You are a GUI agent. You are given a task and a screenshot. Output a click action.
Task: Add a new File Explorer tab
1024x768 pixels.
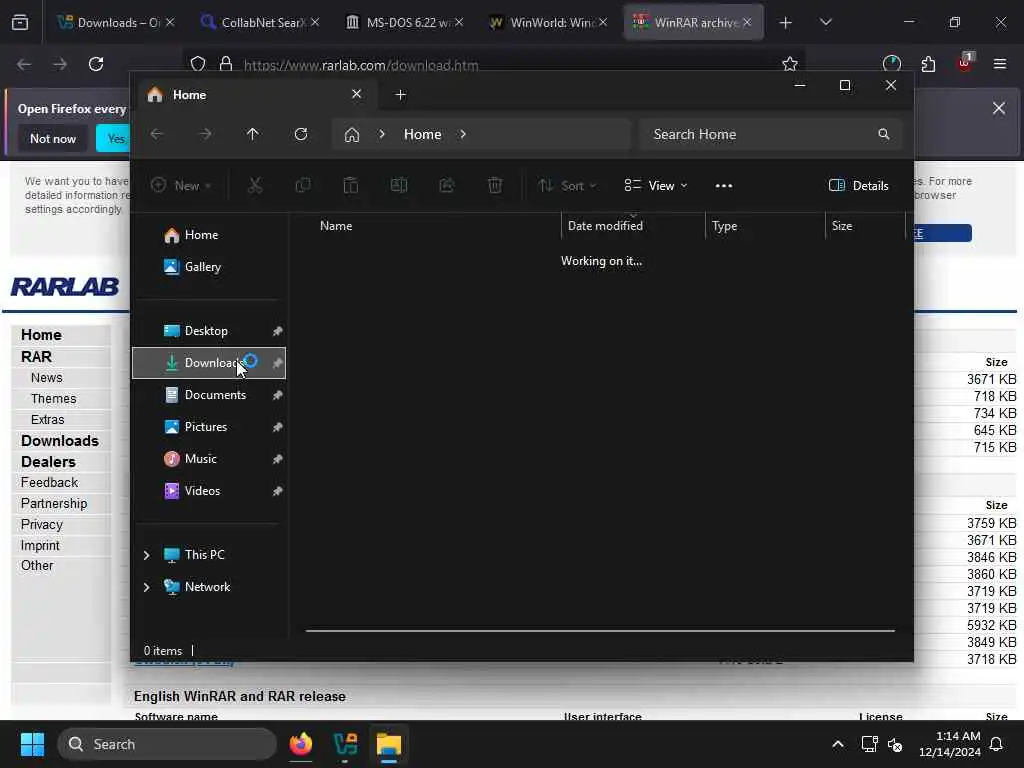click(x=401, y=95)
